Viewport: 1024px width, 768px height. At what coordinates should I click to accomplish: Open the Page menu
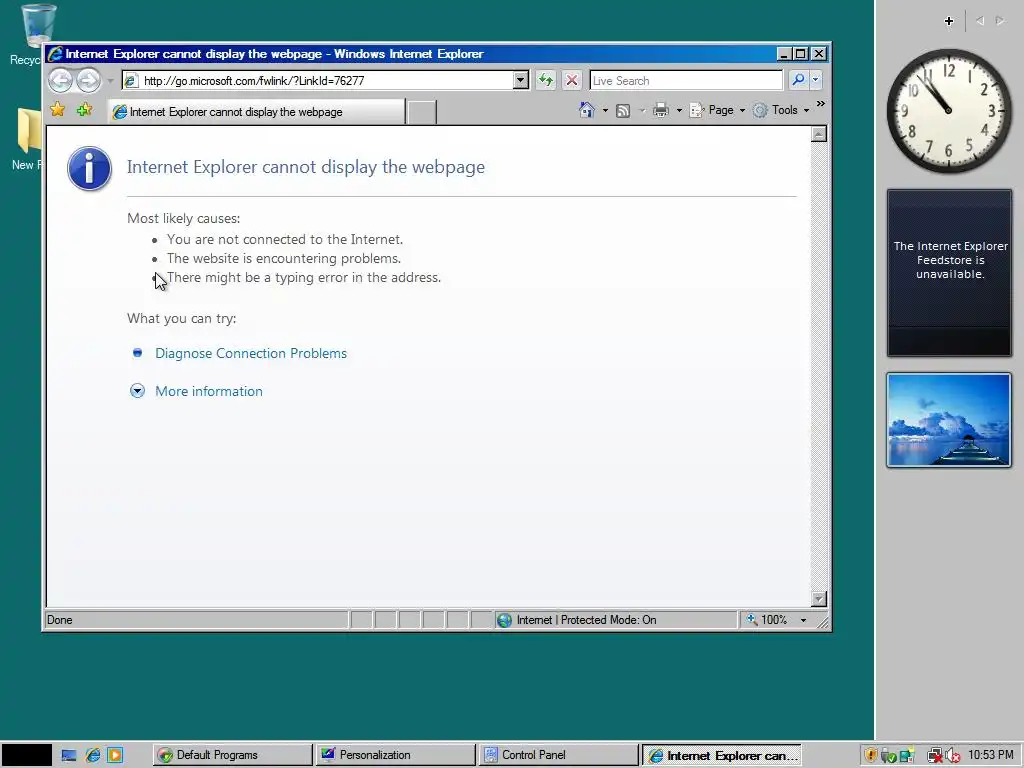[x=718, y=110]
